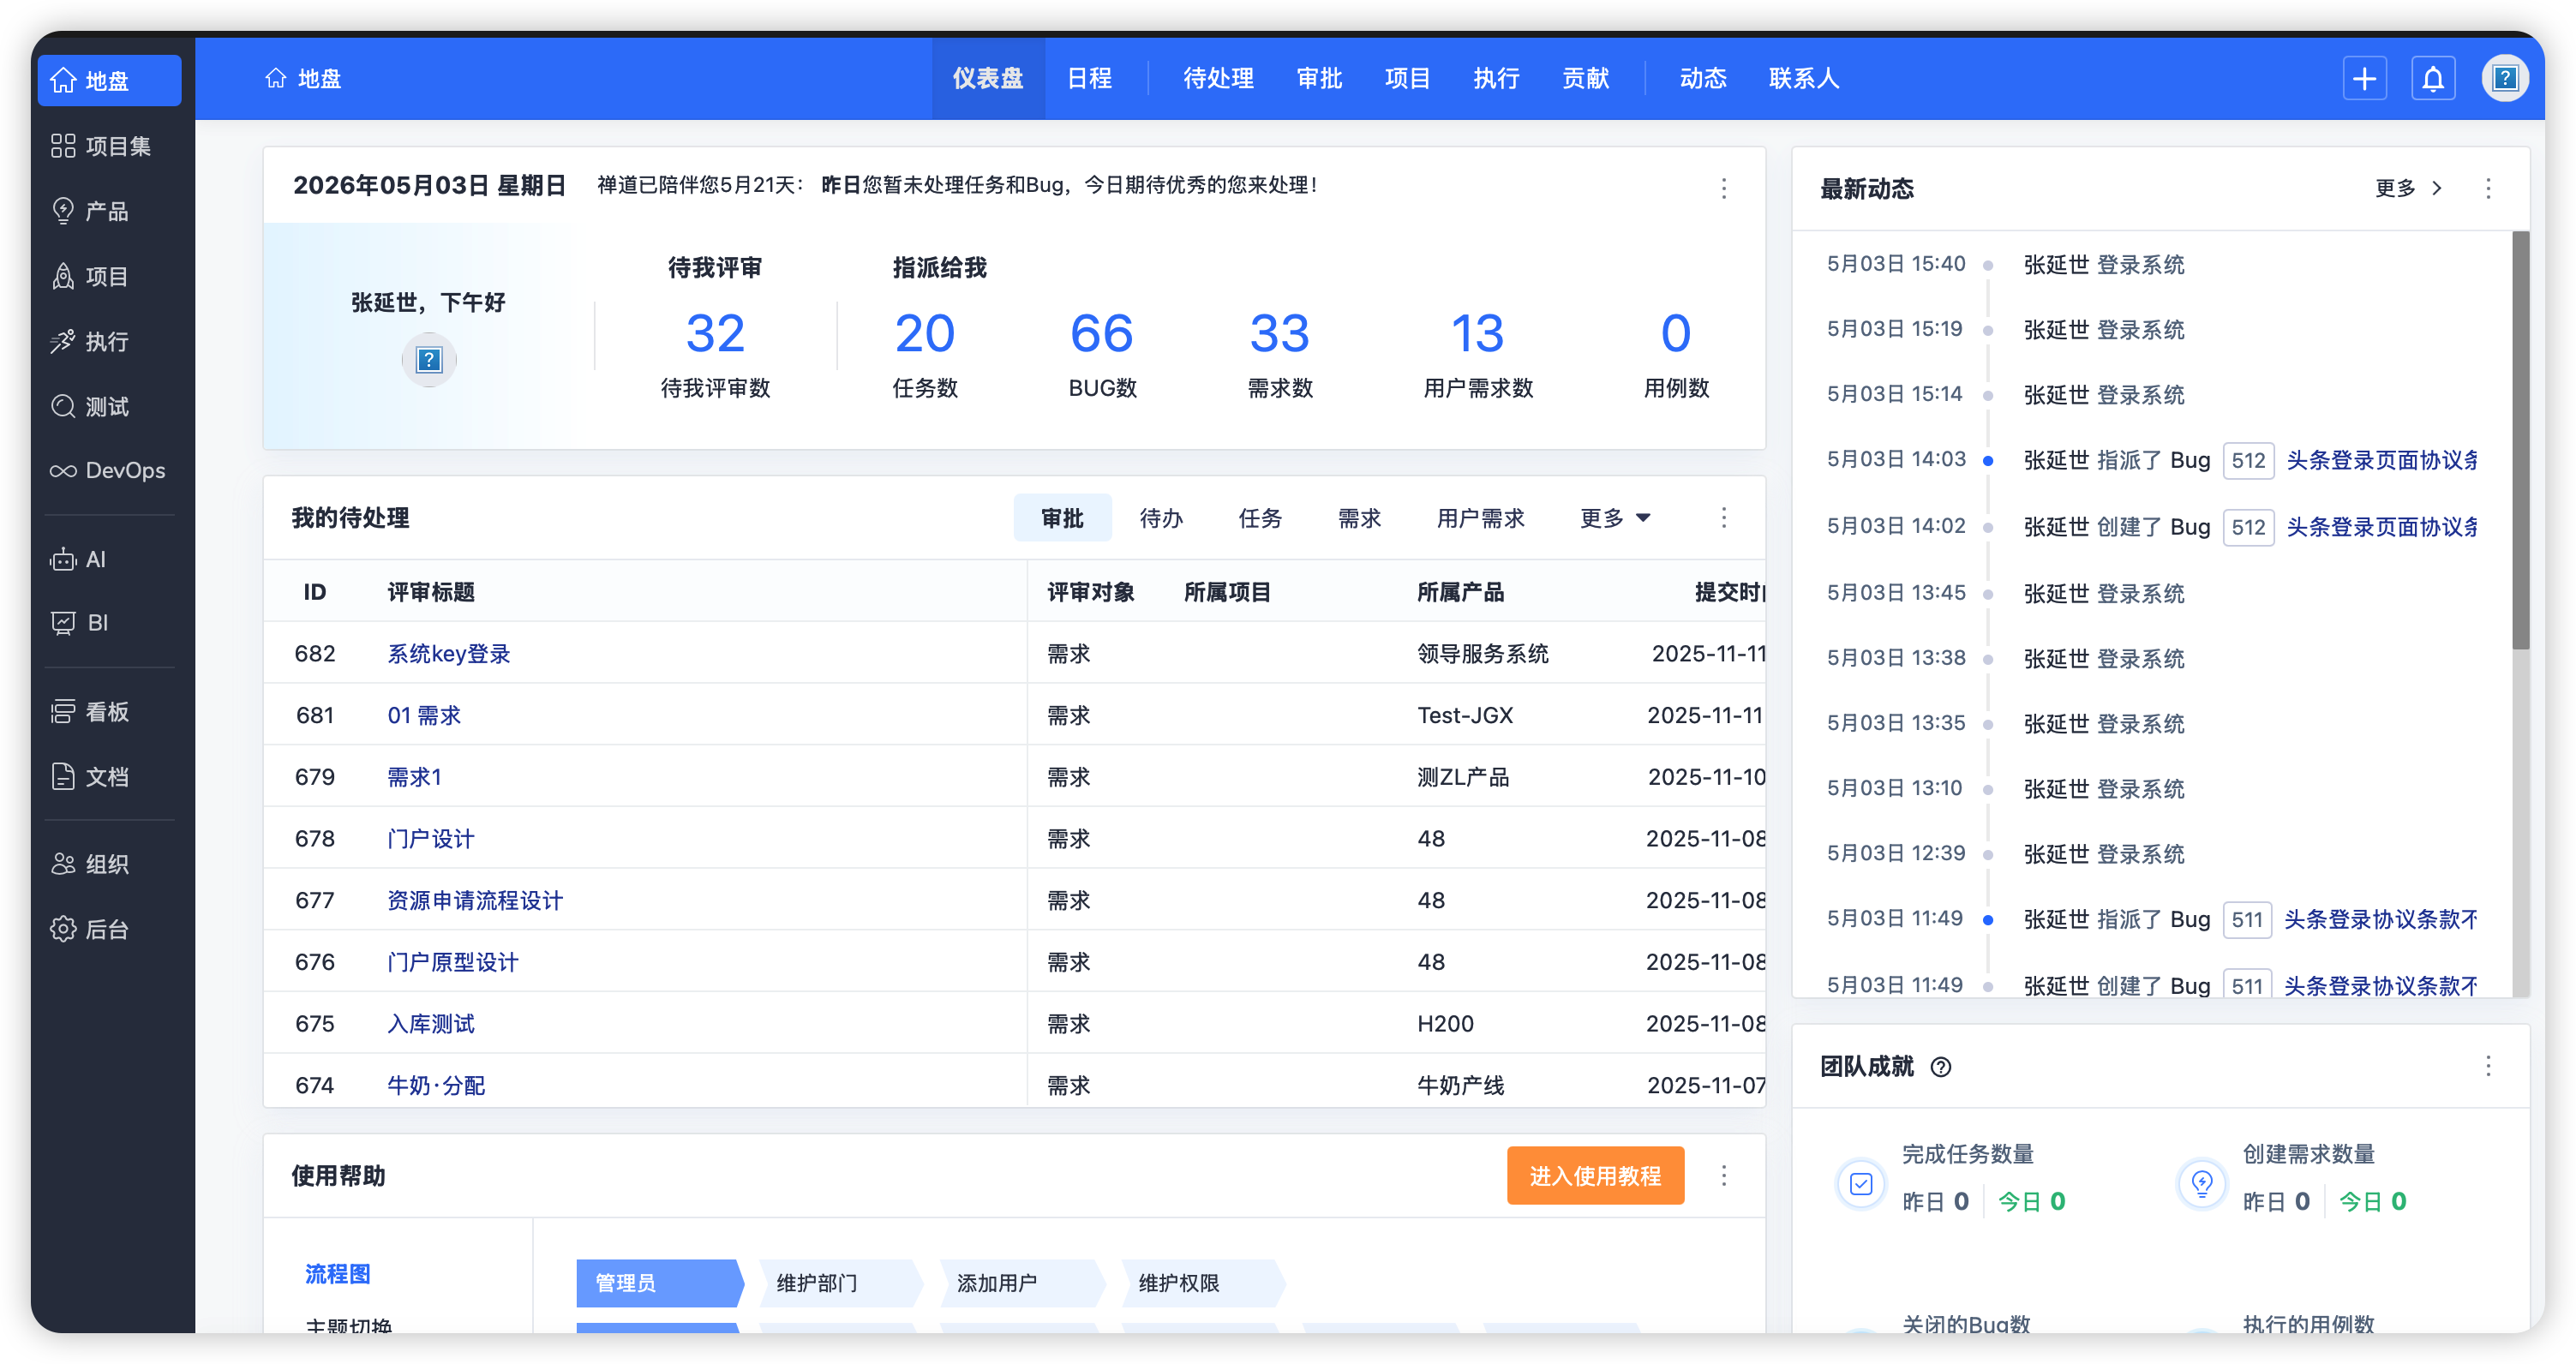Expand the 更多 dropdown in 我的待处理
The height and width of the screenshot is (1364, 2576).
pos(1615,518)
